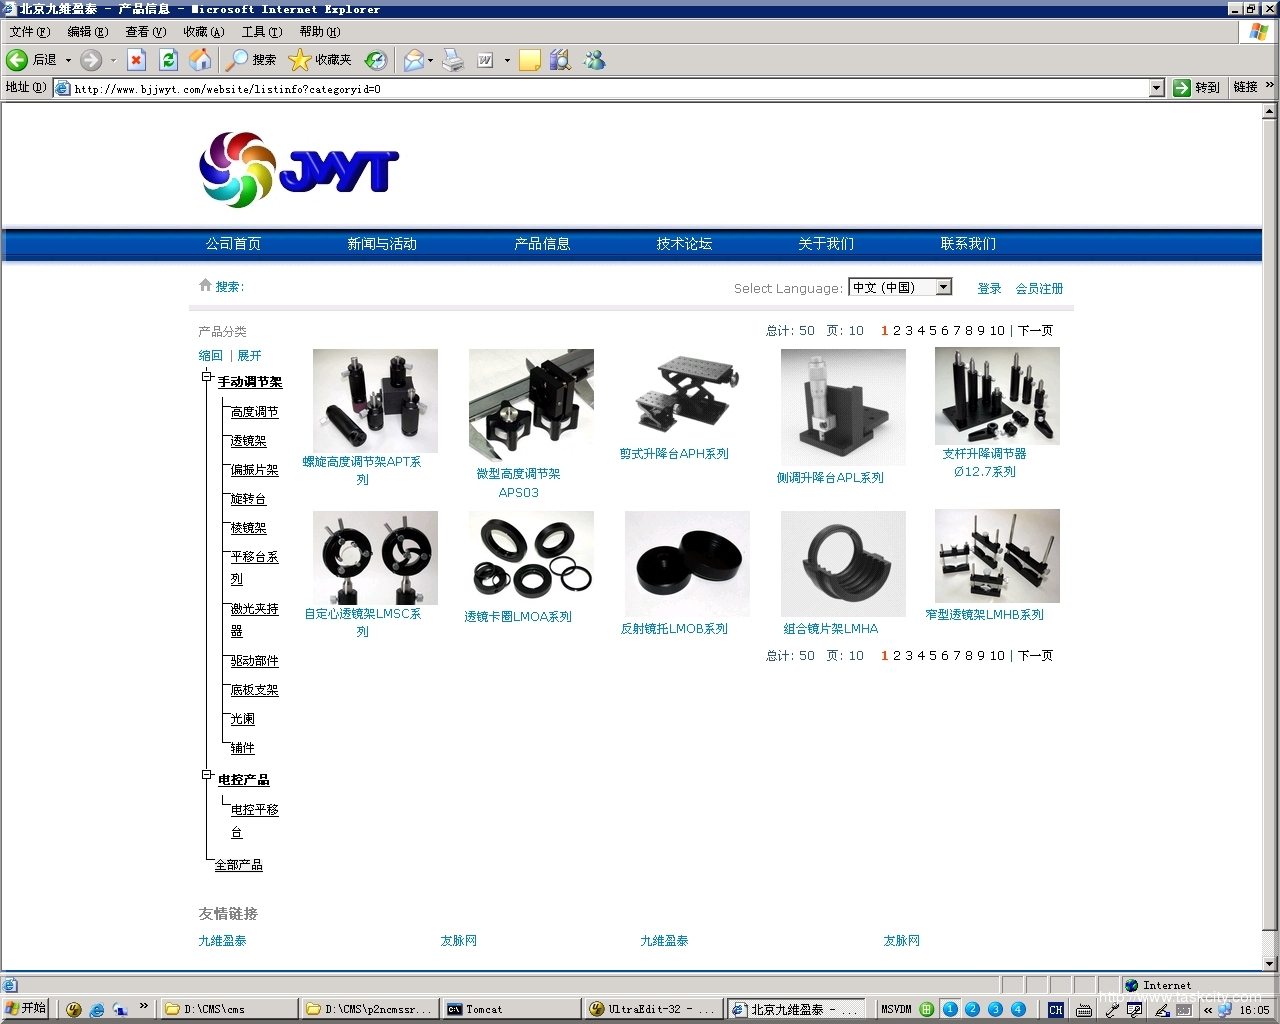This screenshot has height=1024, width=1280.
Task: Go to page 2 in top pagination
Action: 897,331
